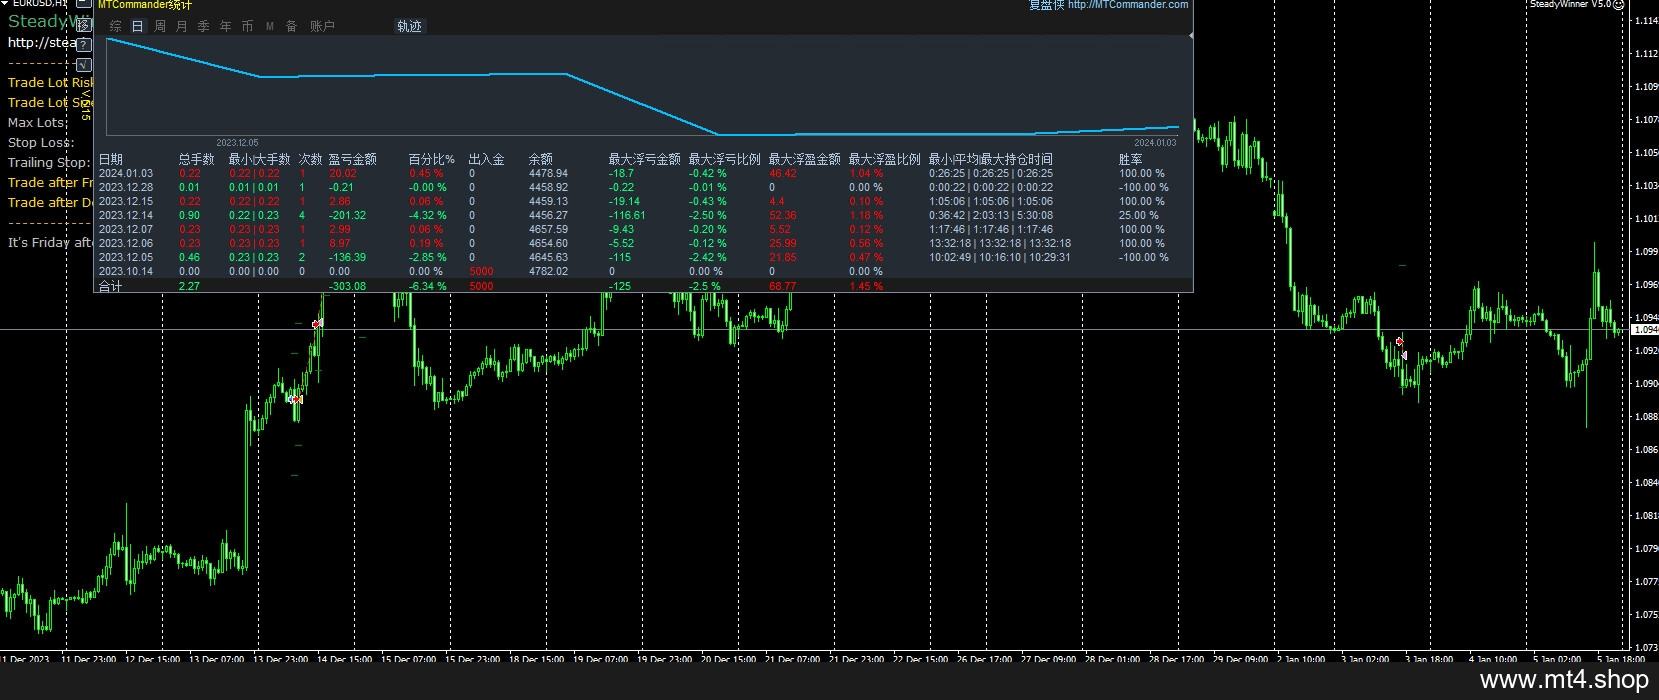Open the 账户 account tab
Screen dimensions: 1659x700
[322, 26]
